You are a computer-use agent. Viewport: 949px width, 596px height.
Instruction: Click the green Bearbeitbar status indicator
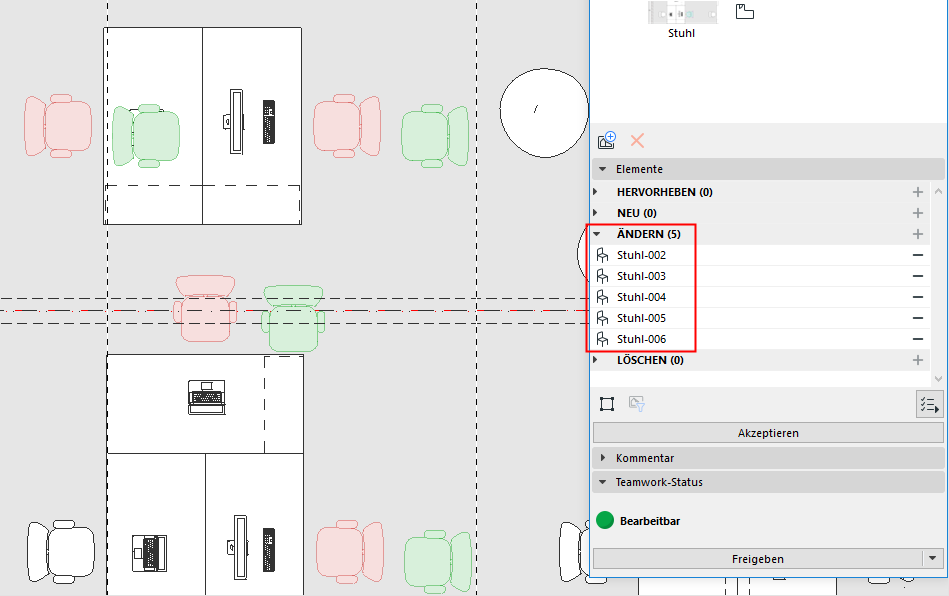tap(605, 520)
